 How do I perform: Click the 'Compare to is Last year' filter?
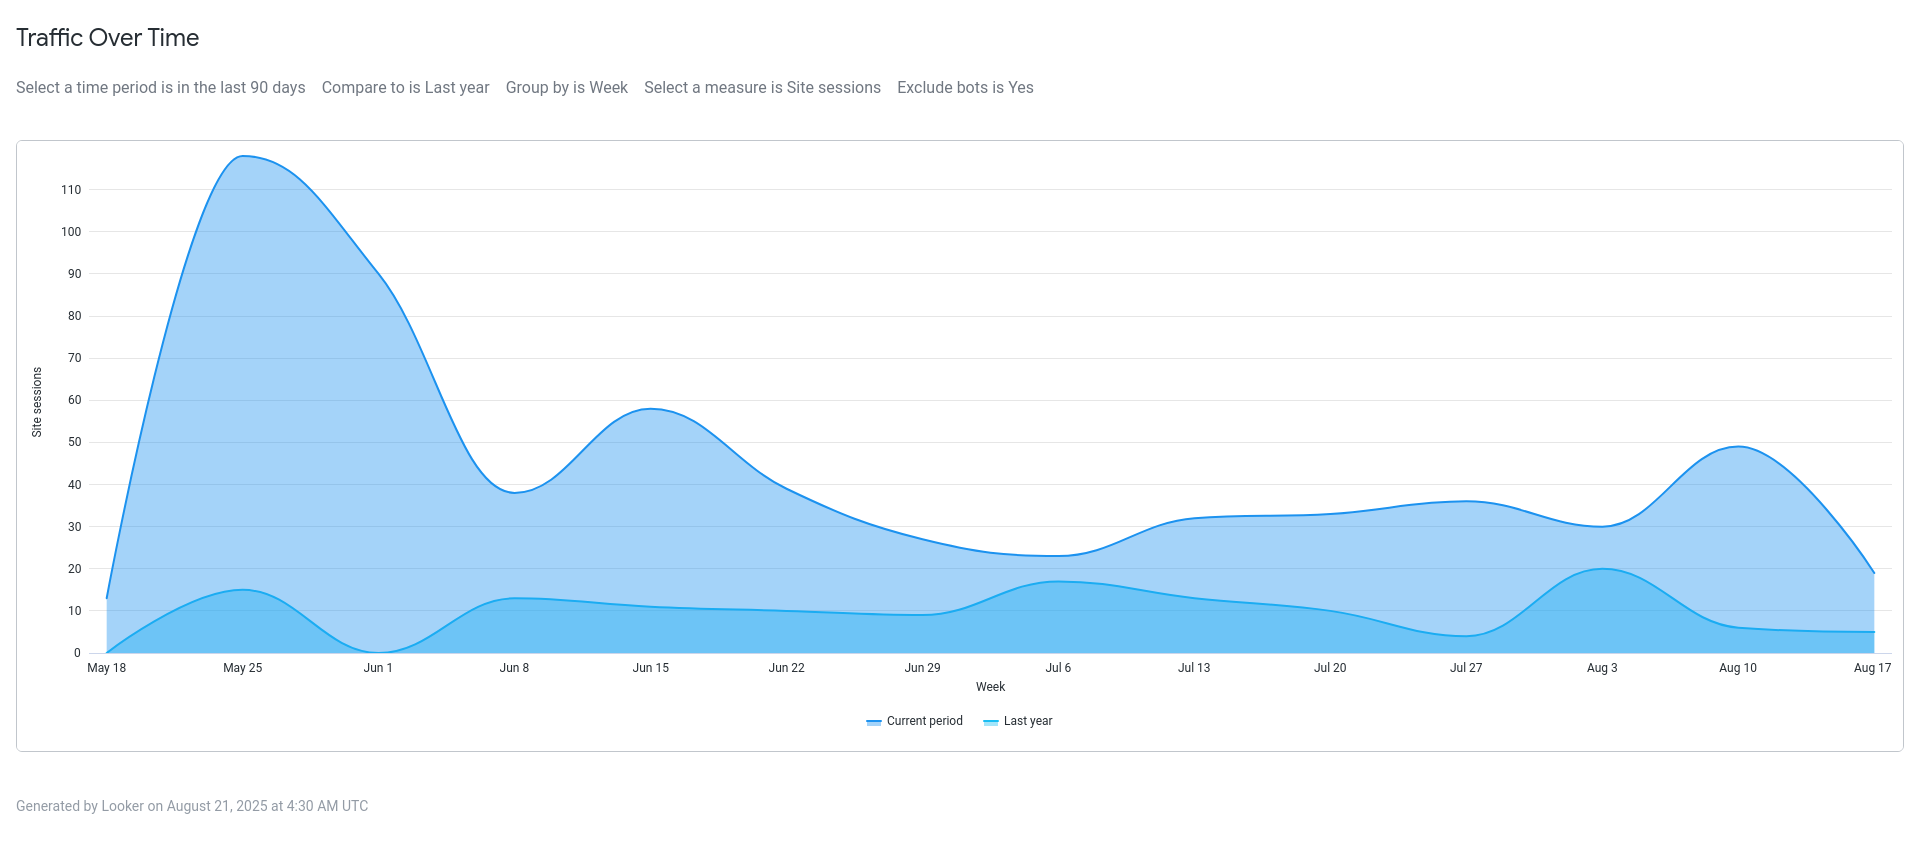405,88
